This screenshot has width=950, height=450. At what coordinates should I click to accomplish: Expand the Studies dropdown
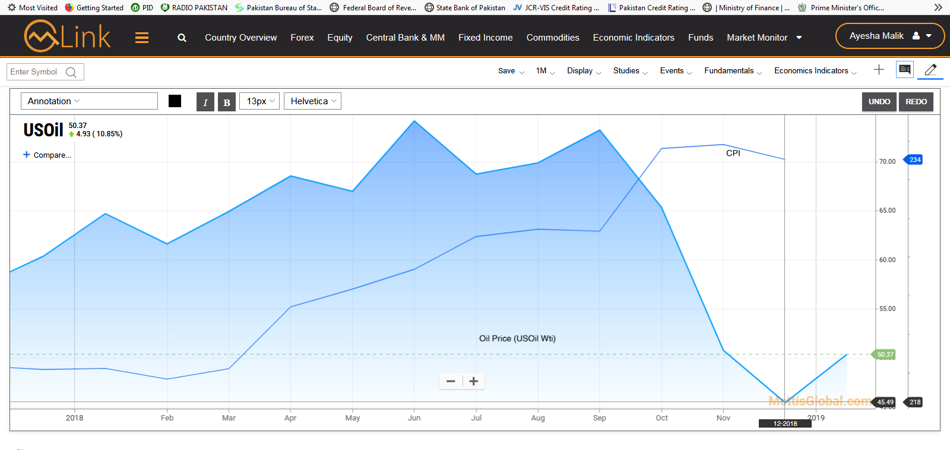(x=630, y=71)
